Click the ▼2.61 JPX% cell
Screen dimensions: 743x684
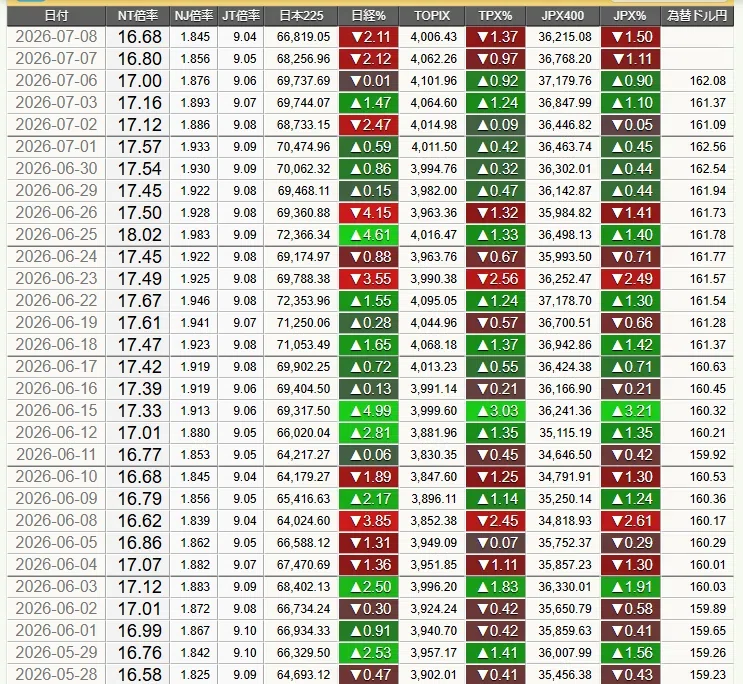click(631, 520)
